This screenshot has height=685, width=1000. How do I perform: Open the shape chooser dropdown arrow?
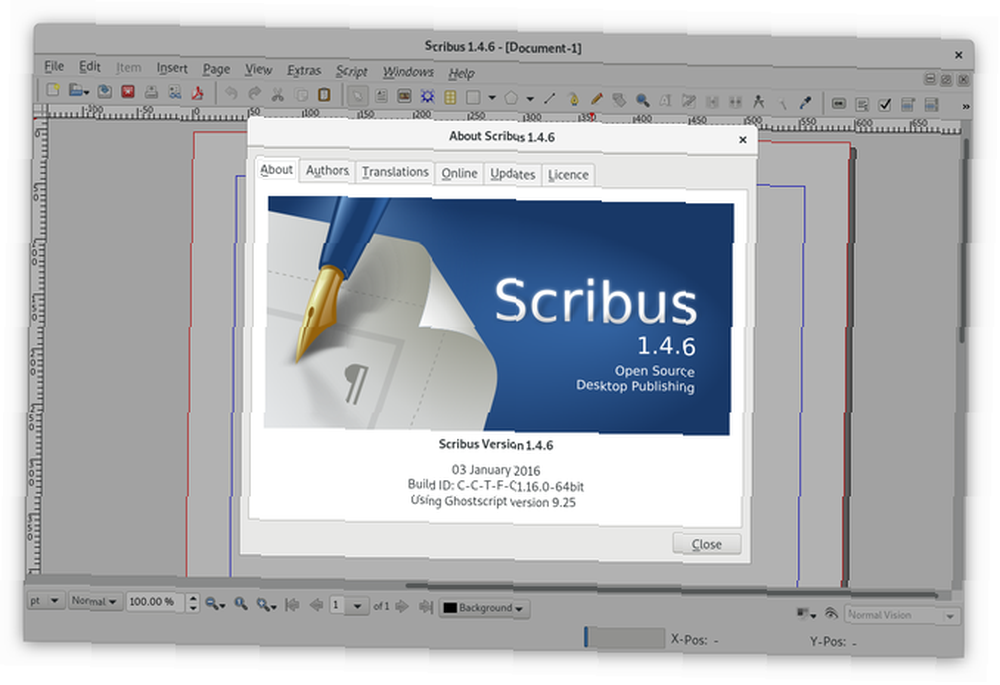pos(492,98)
